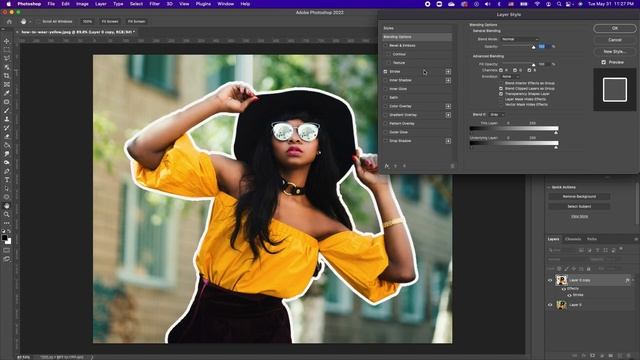Click fx badge on Layer 0 copy

click(627, 280)
